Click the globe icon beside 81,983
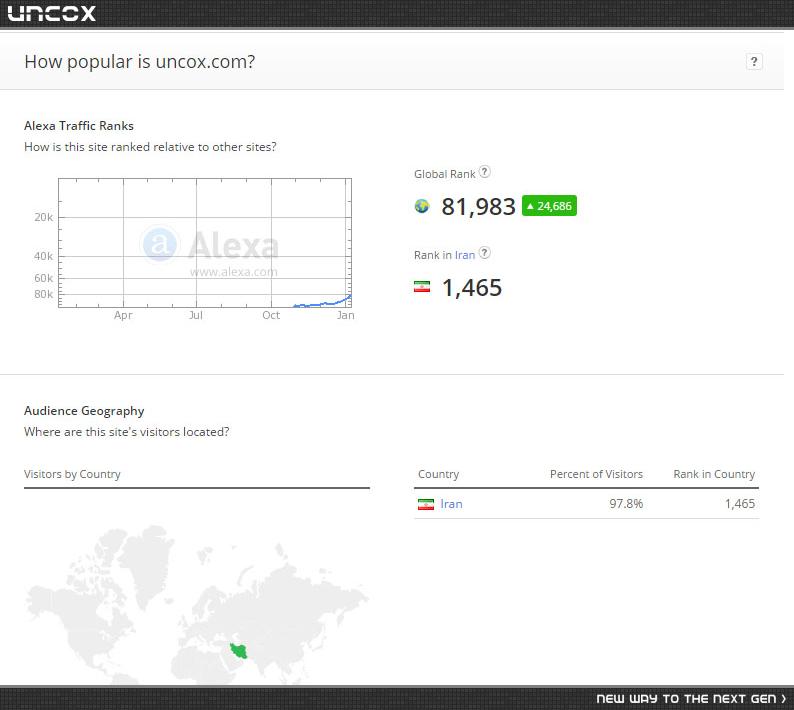 pos(422,206)
